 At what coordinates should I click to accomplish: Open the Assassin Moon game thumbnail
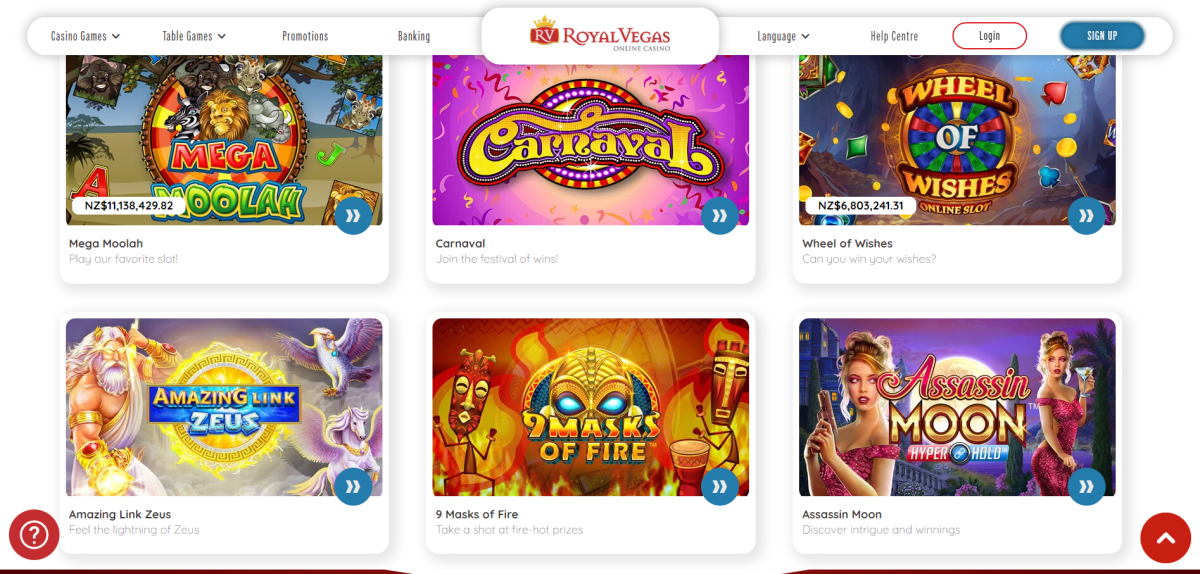pyautogui.click(x=957, y=407)
